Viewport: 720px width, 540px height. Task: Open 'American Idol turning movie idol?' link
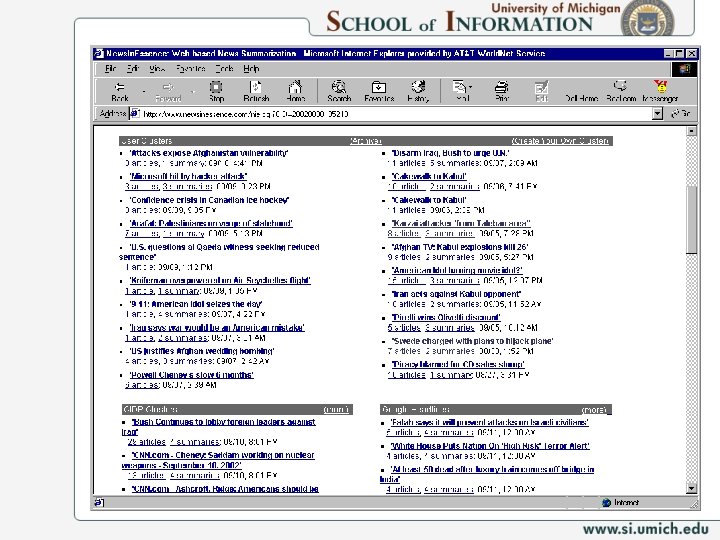tap(456, 270)
